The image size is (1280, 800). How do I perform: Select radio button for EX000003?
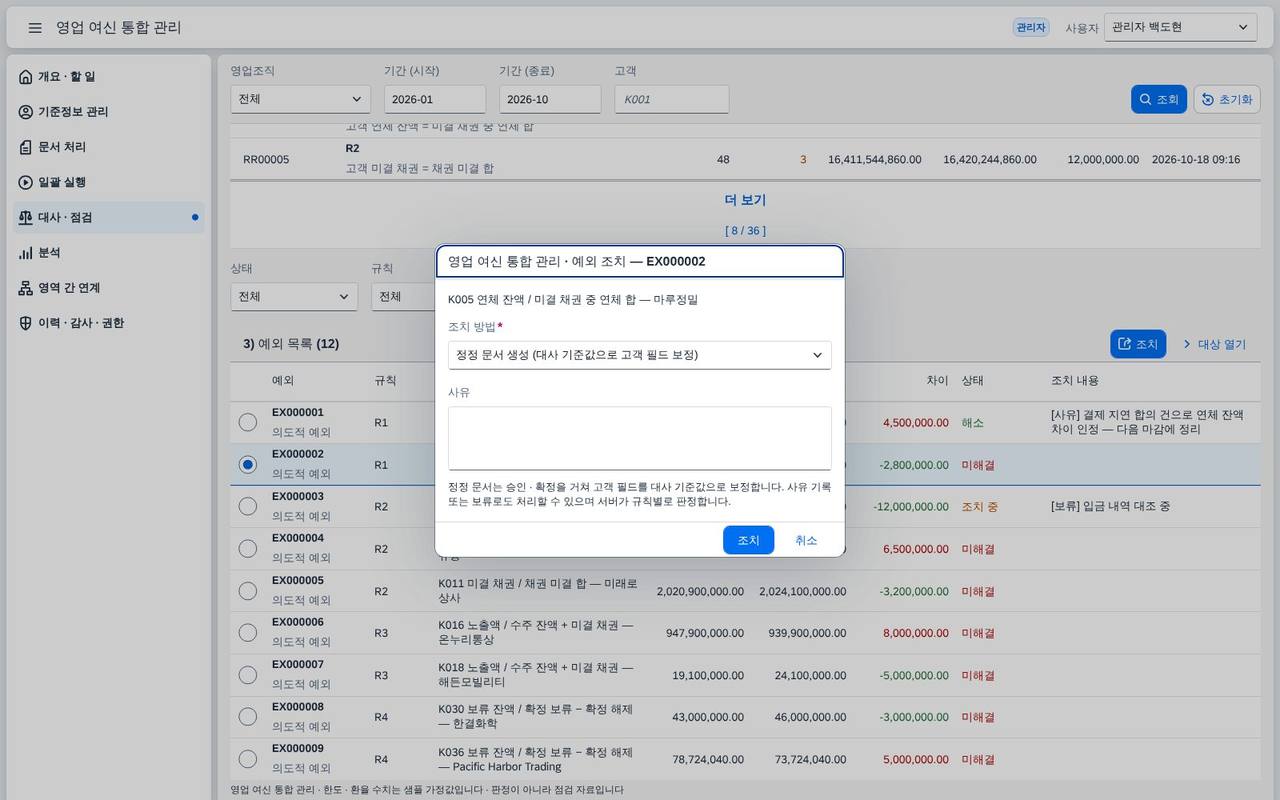click(x=248, y=506)
